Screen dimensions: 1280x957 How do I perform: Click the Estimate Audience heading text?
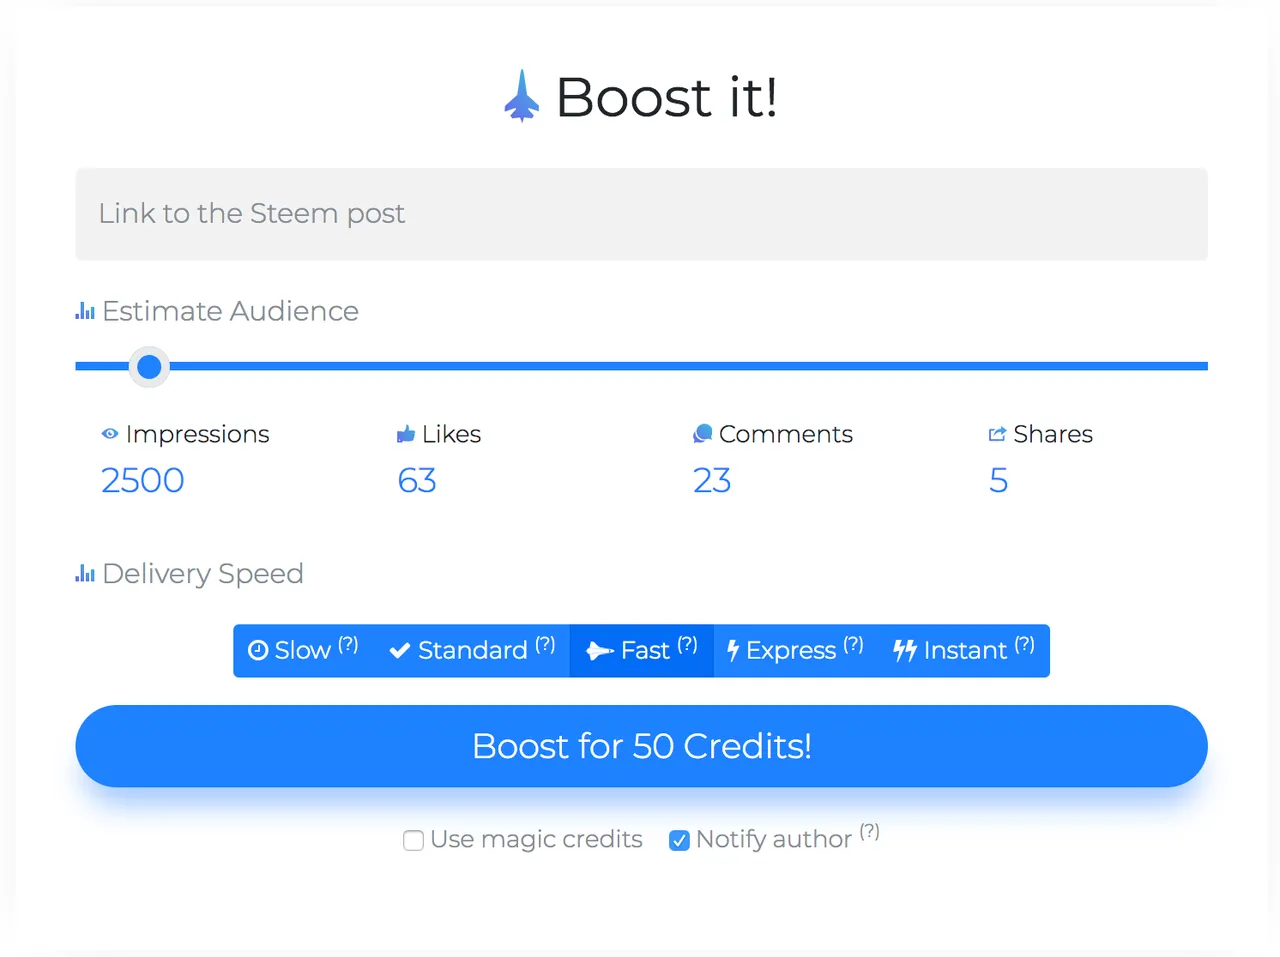[x=230, y=312]
